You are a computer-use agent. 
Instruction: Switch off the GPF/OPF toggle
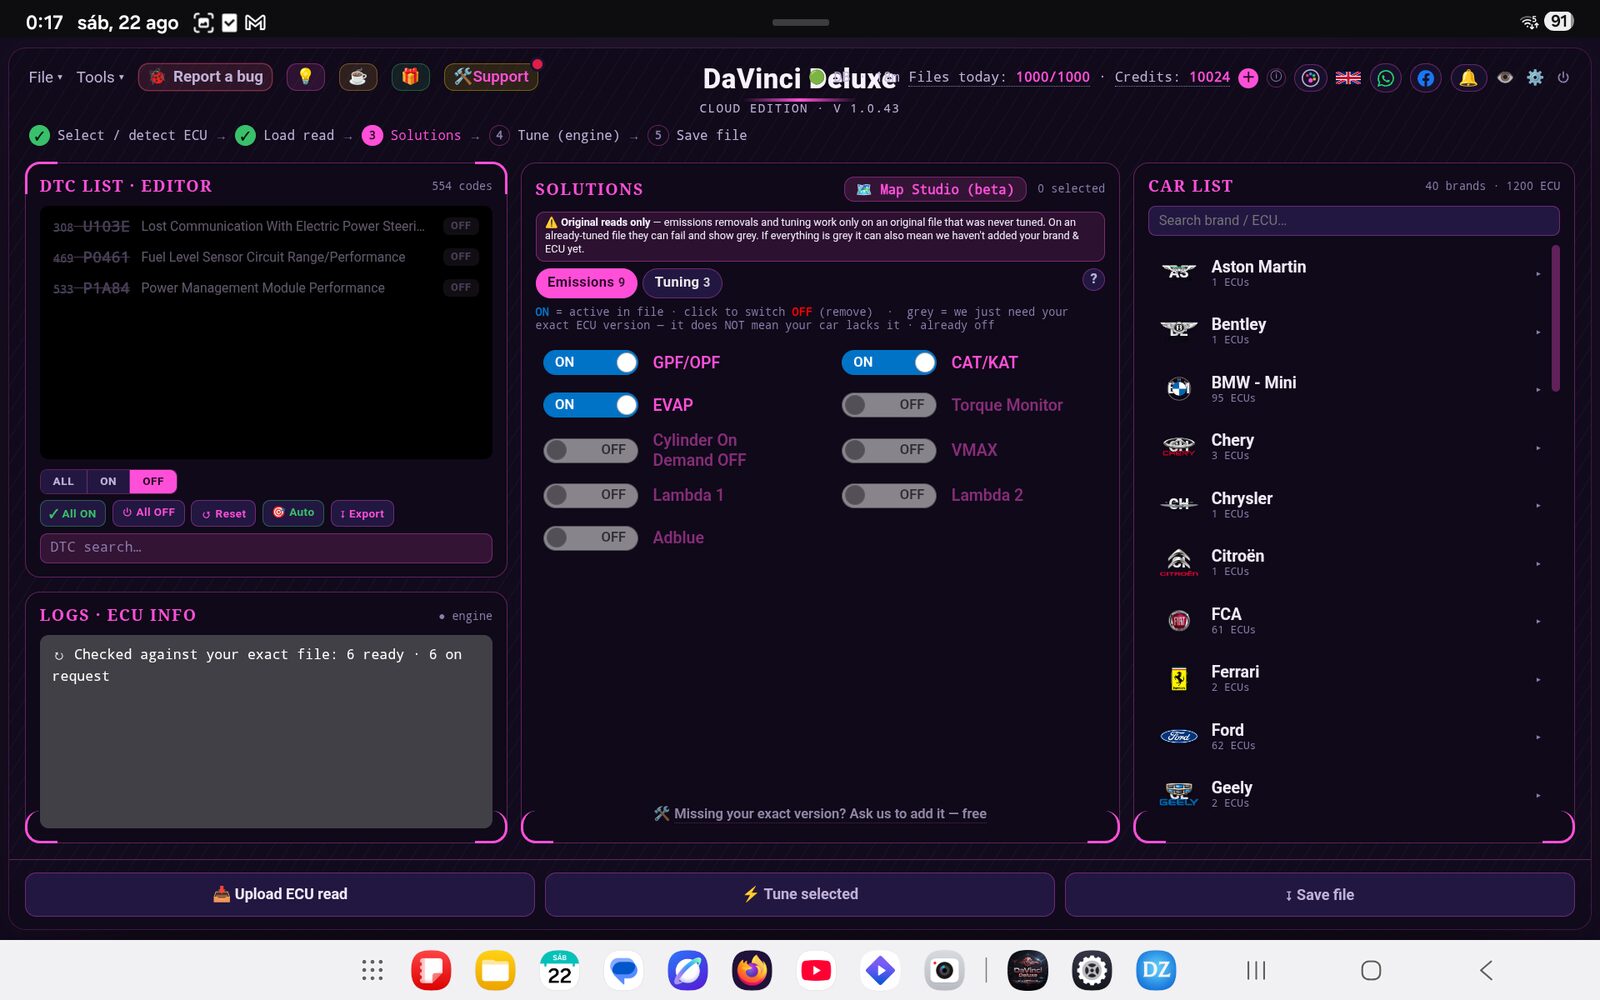point(591,362)
